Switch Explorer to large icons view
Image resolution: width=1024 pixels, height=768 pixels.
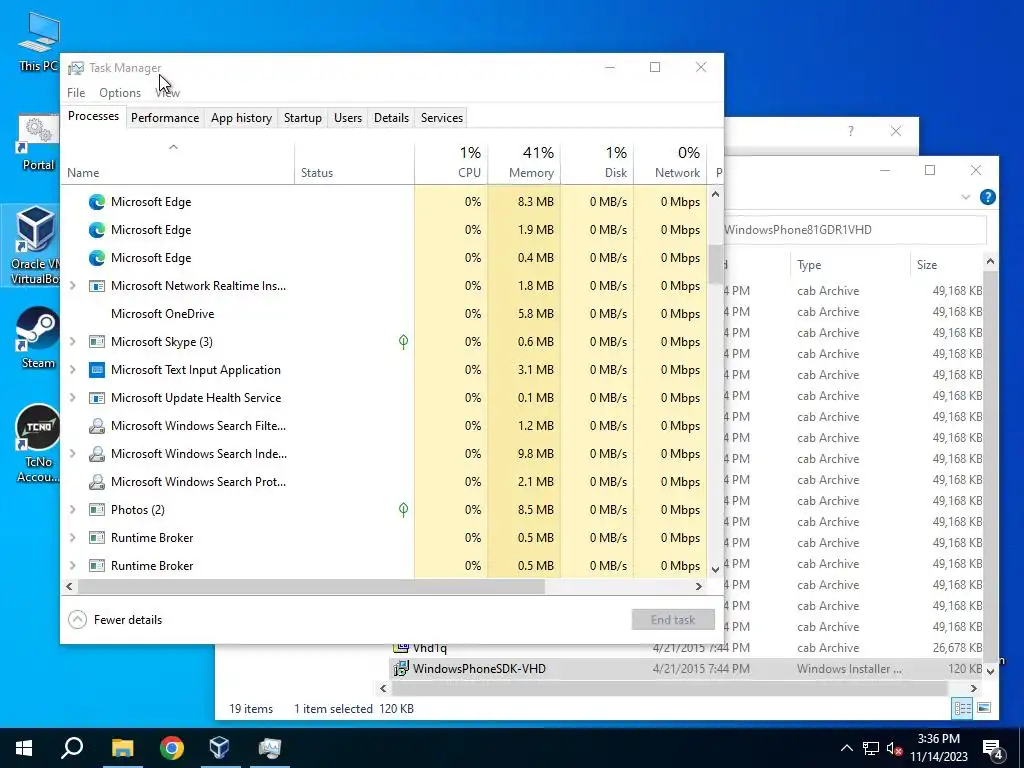click(984, 708)
